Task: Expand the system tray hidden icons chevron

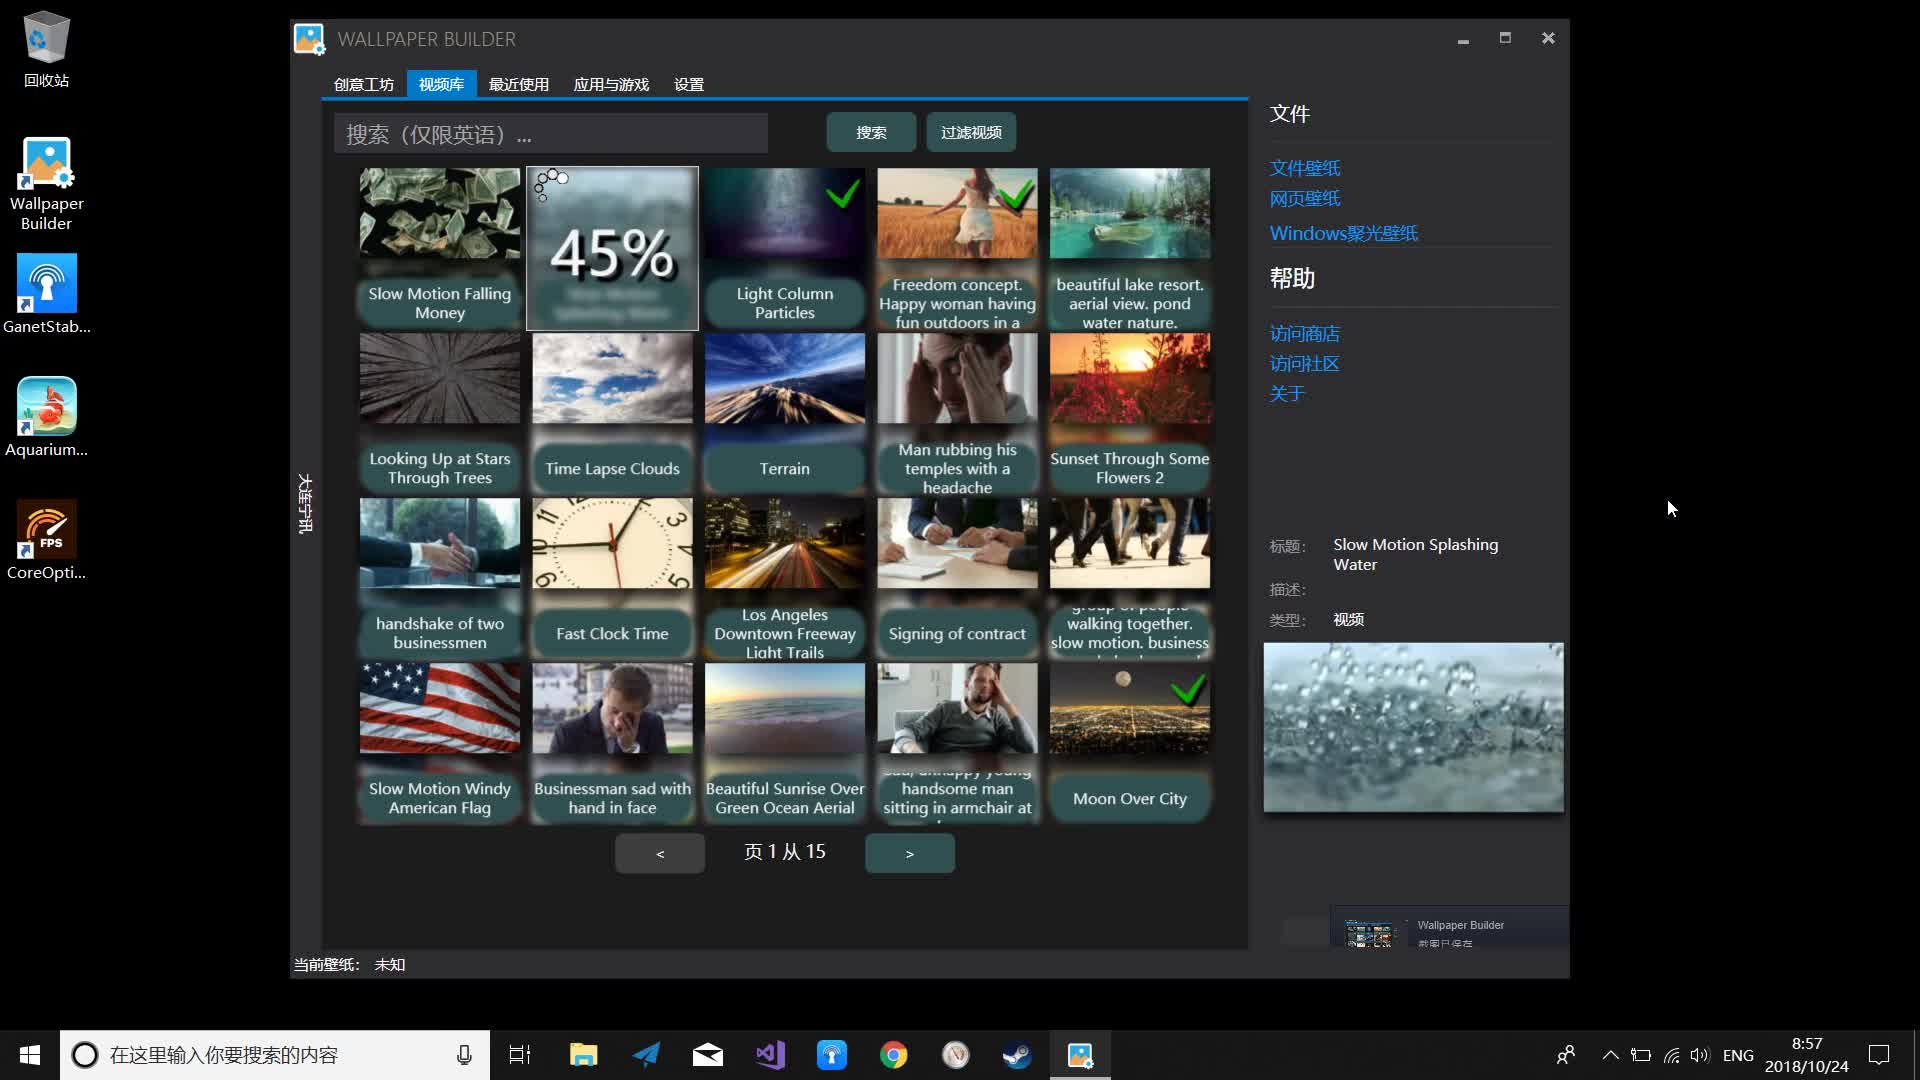Action: 1610,1055
